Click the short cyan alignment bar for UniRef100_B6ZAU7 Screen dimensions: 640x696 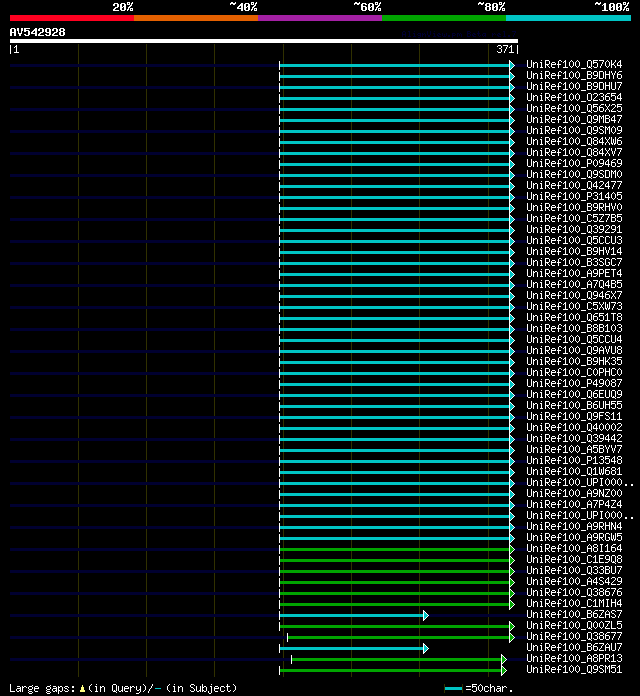[x=354, y=649]
